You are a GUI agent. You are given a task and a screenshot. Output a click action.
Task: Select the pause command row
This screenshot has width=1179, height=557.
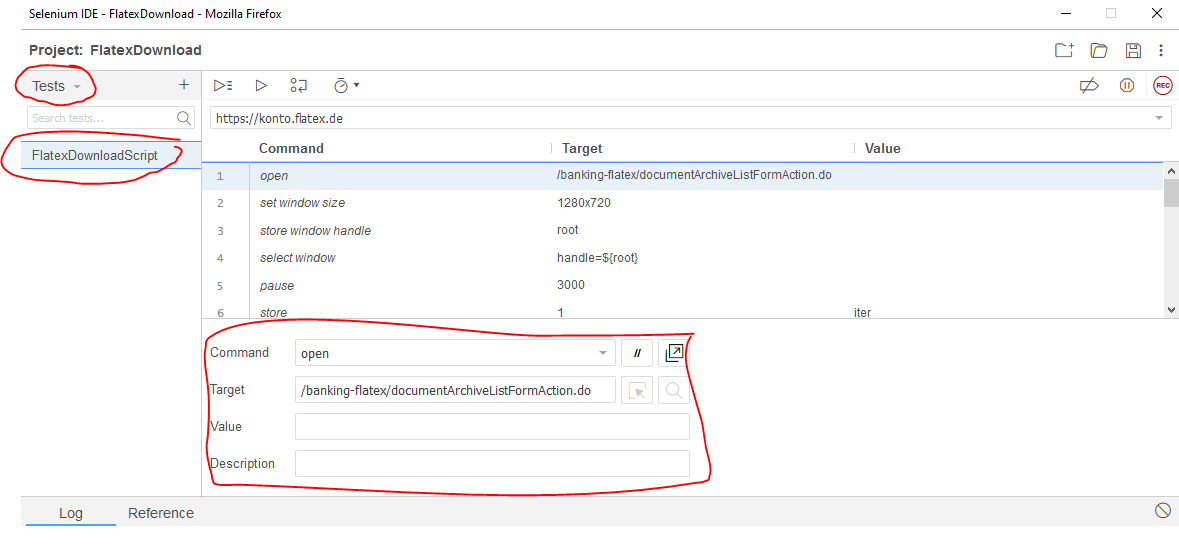pyautogui.click(x=682, y=286)
